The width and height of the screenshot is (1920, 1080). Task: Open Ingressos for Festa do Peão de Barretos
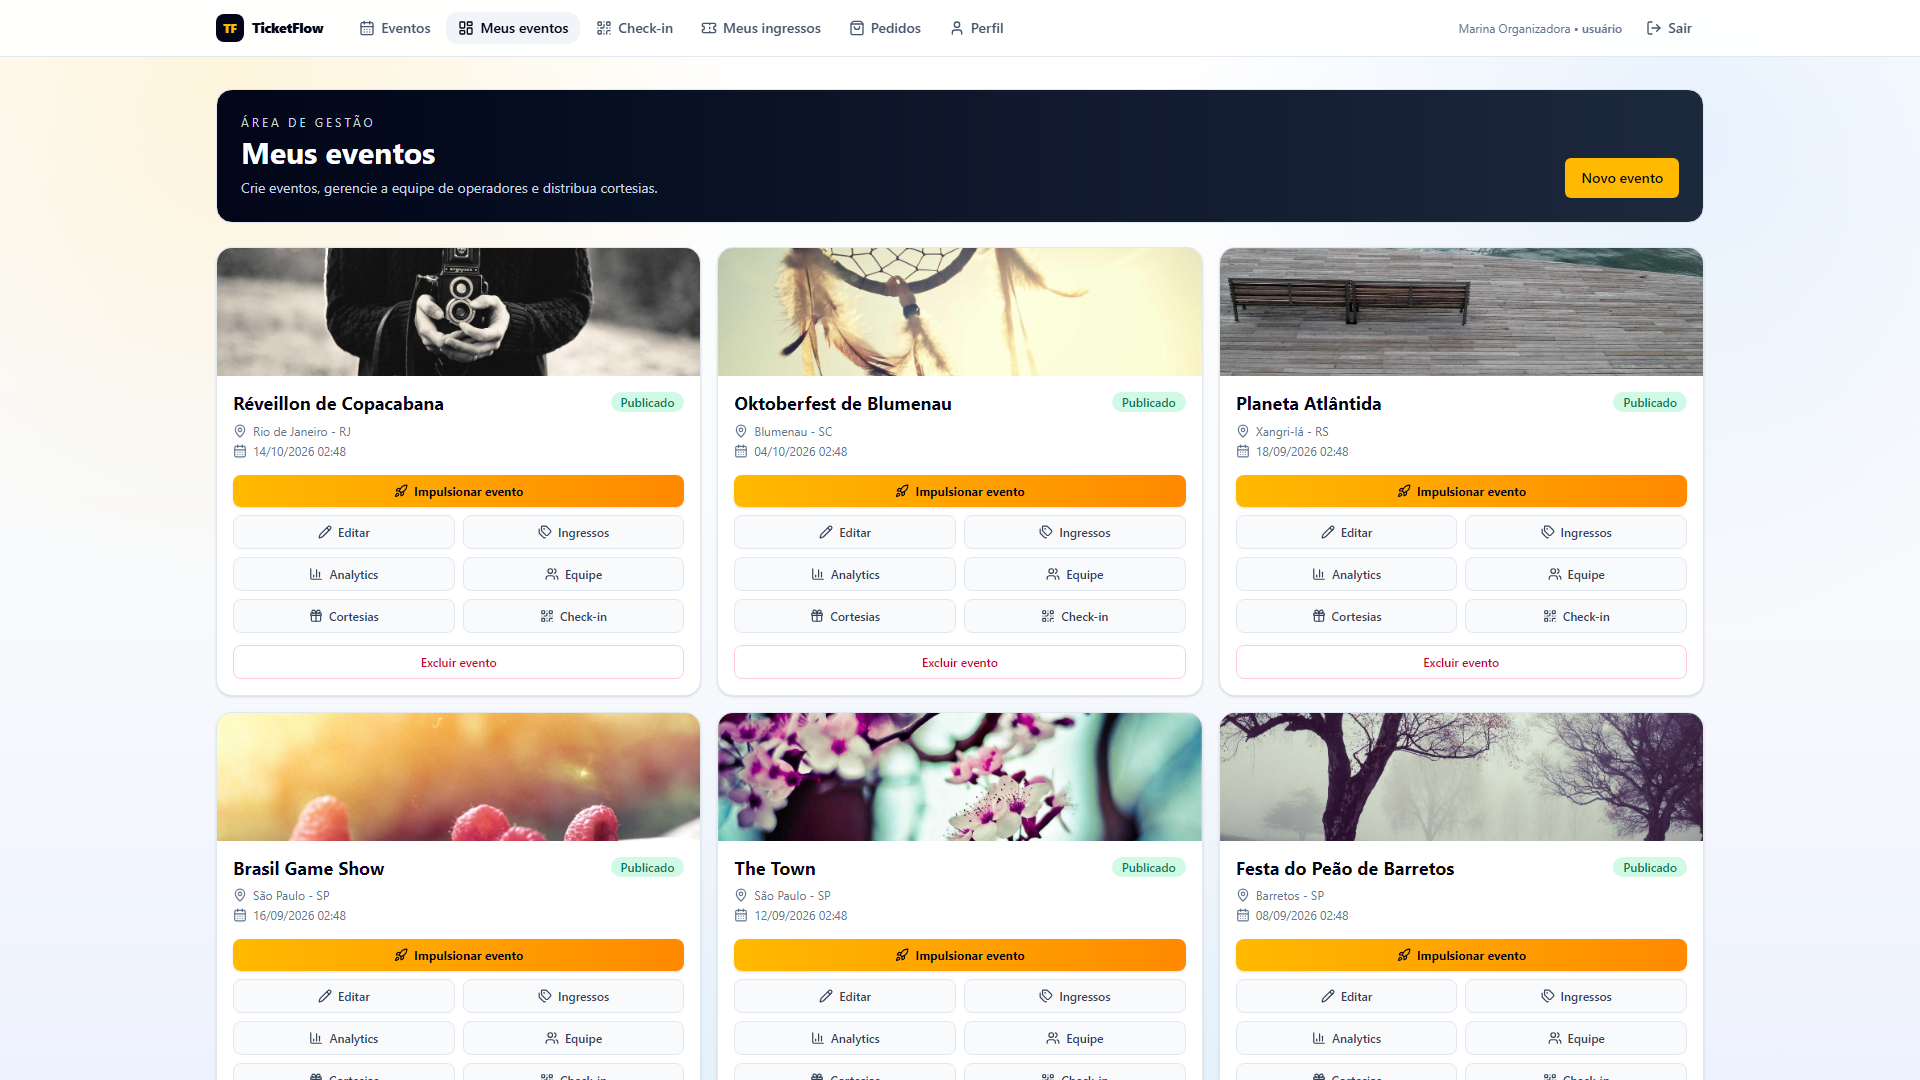(x=1576, y=996)
